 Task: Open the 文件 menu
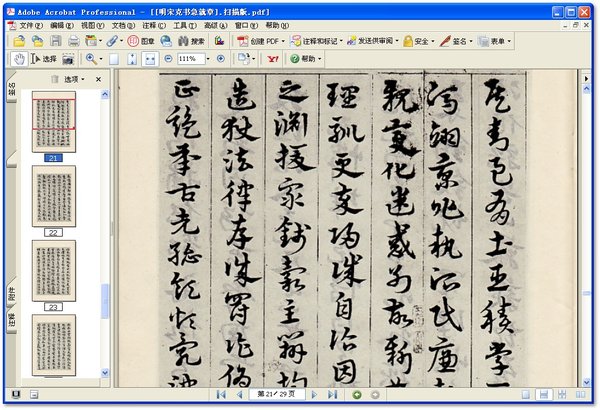click(31, 25)
